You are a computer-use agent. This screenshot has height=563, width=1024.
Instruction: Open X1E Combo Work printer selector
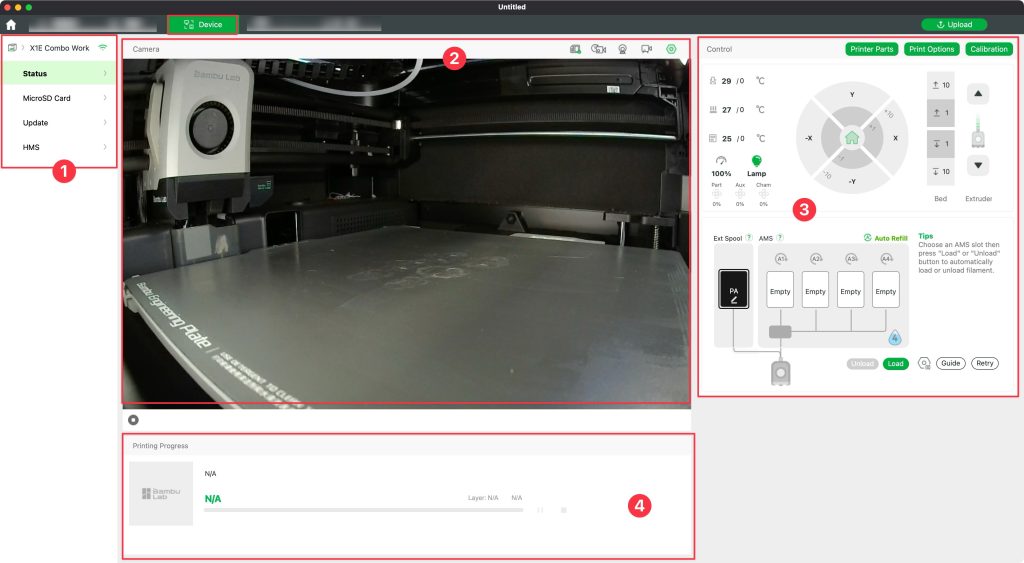(59, 48)
